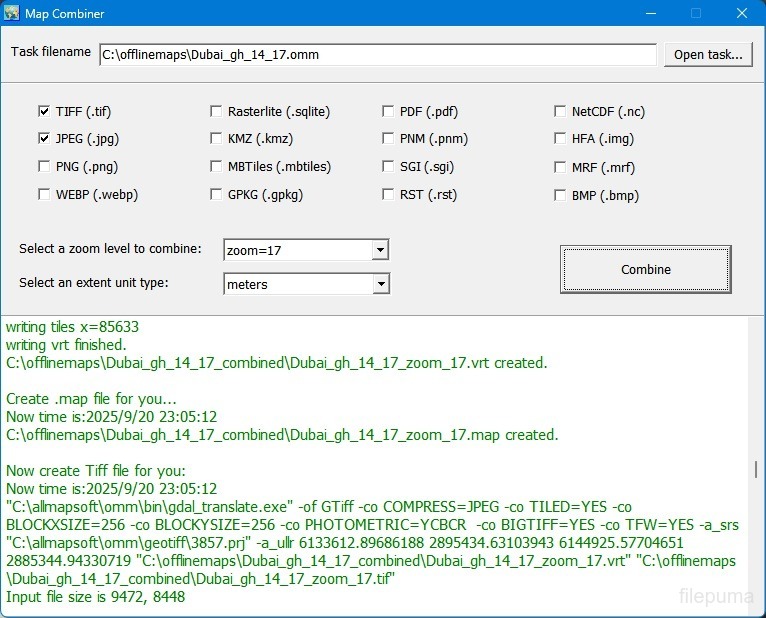Check the NetCDF (.nc) format box
This screenshot has height=618, width=766.
point(560,111)
